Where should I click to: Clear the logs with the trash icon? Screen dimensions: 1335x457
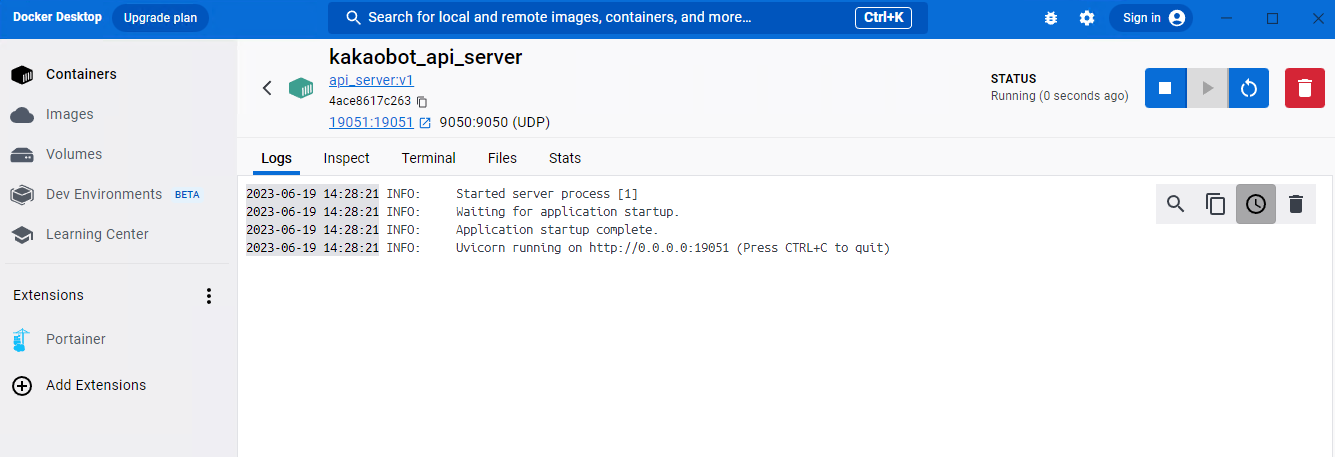1296,204
